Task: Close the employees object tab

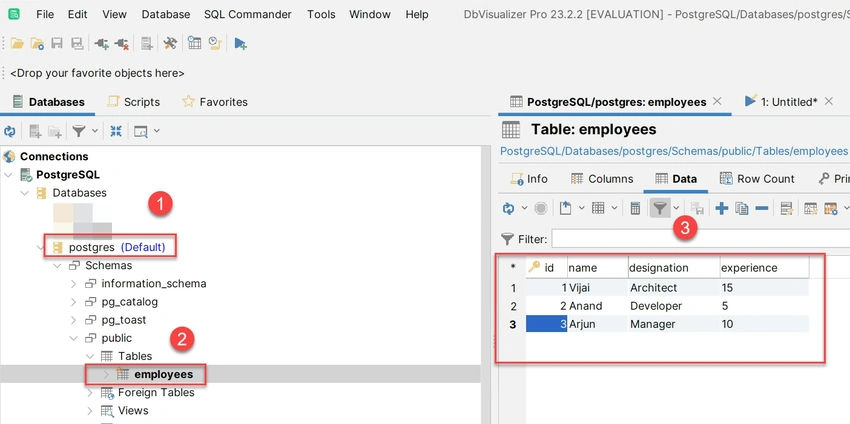Action: tap(717, 101)
